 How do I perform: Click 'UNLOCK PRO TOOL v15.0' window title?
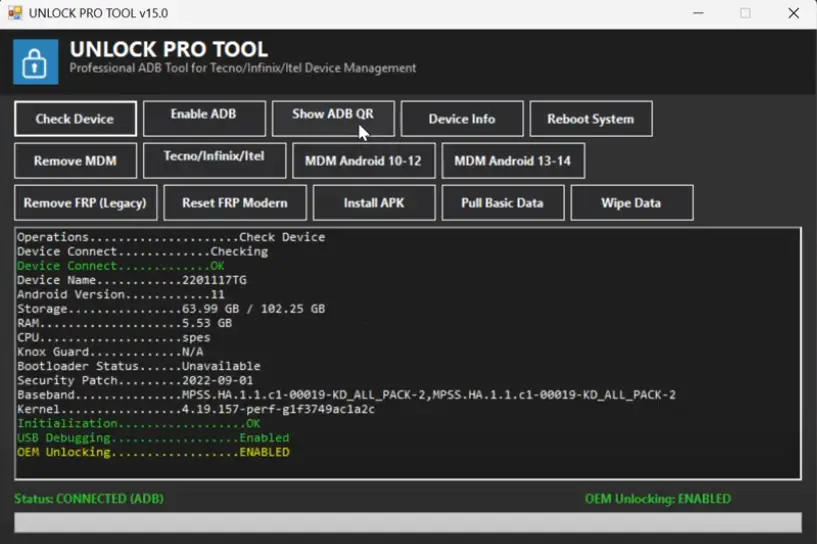(98, 13)
